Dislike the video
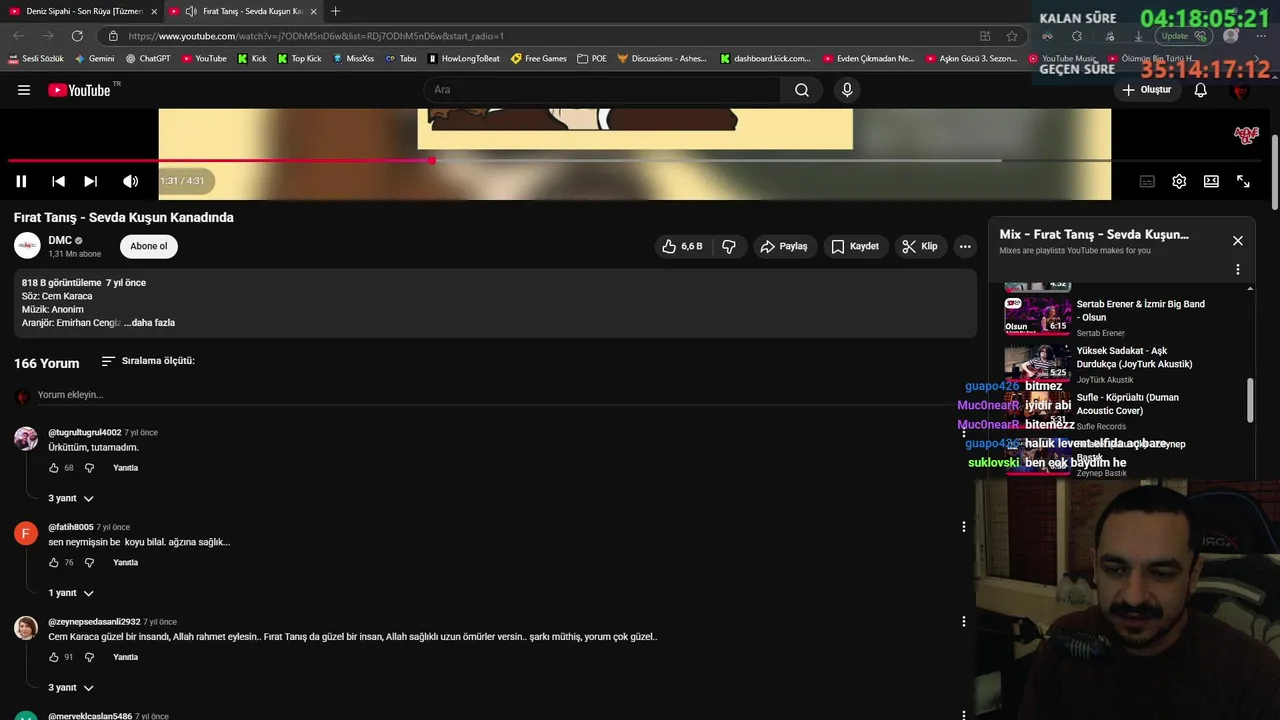1280x720 pixels. [729, 246]
